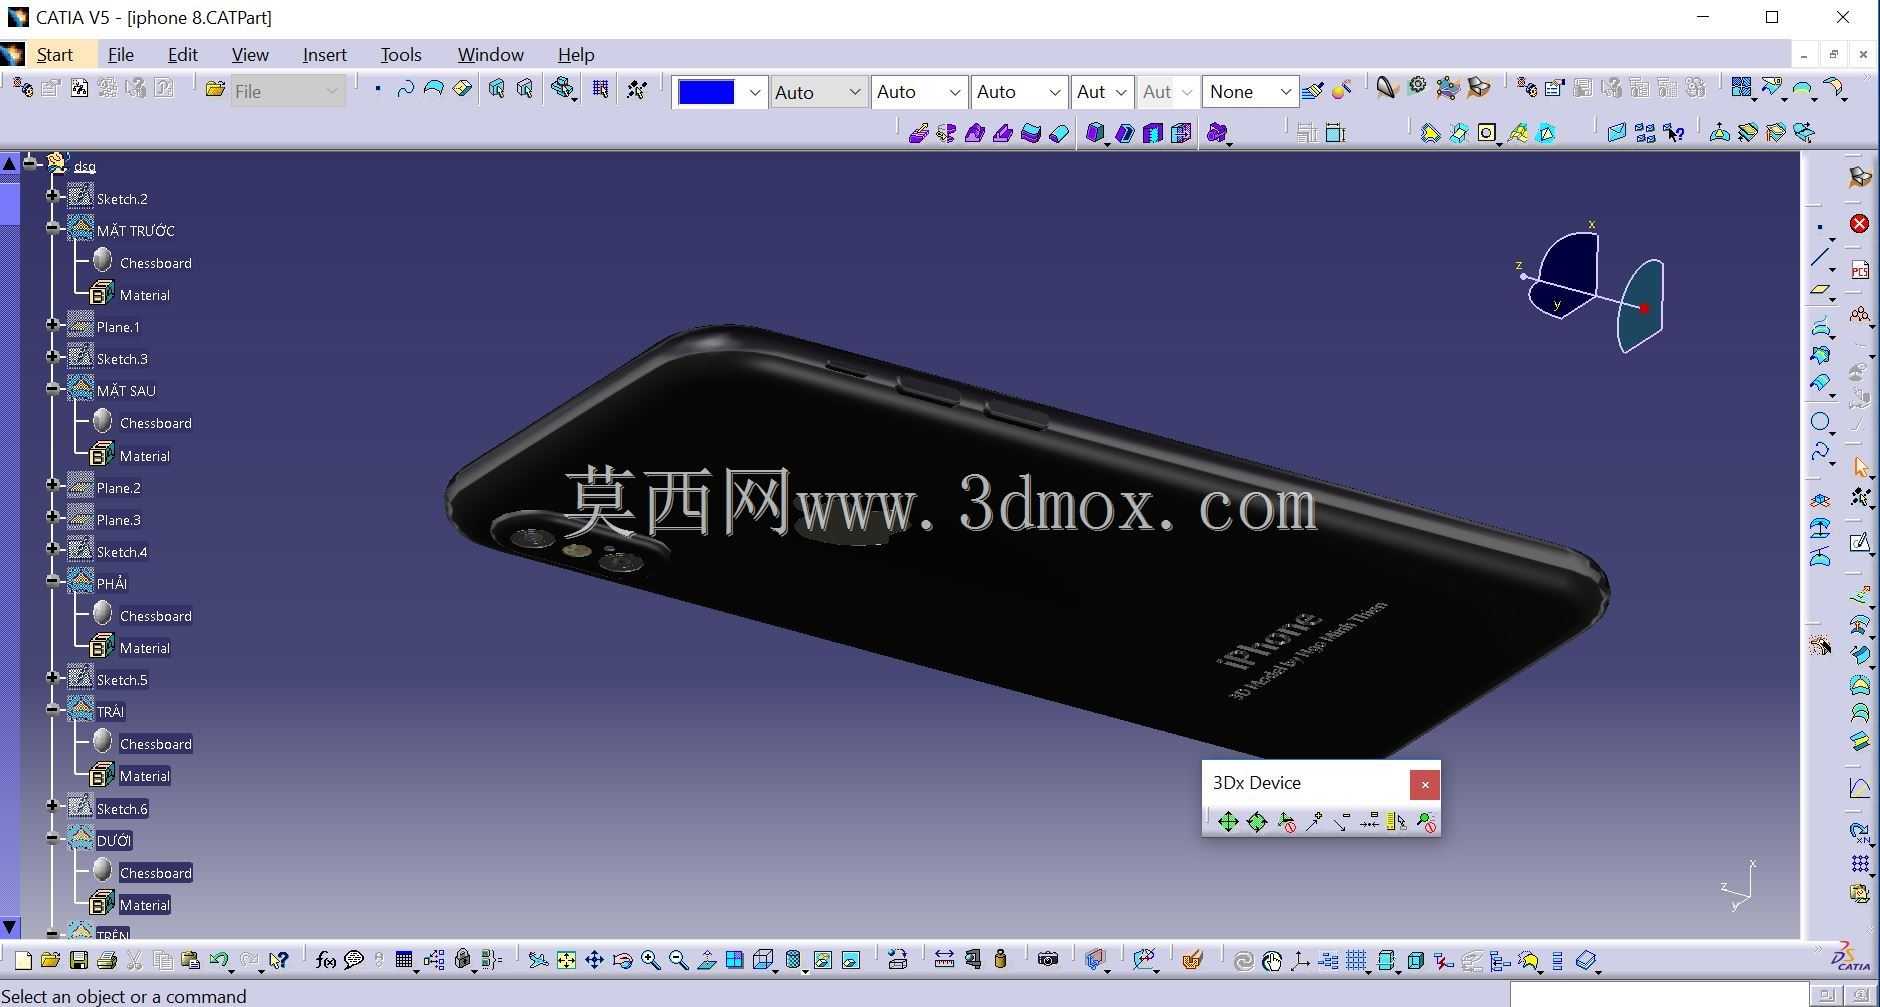Open the Tools menu

pyautogui.click(x=401, y=55)
